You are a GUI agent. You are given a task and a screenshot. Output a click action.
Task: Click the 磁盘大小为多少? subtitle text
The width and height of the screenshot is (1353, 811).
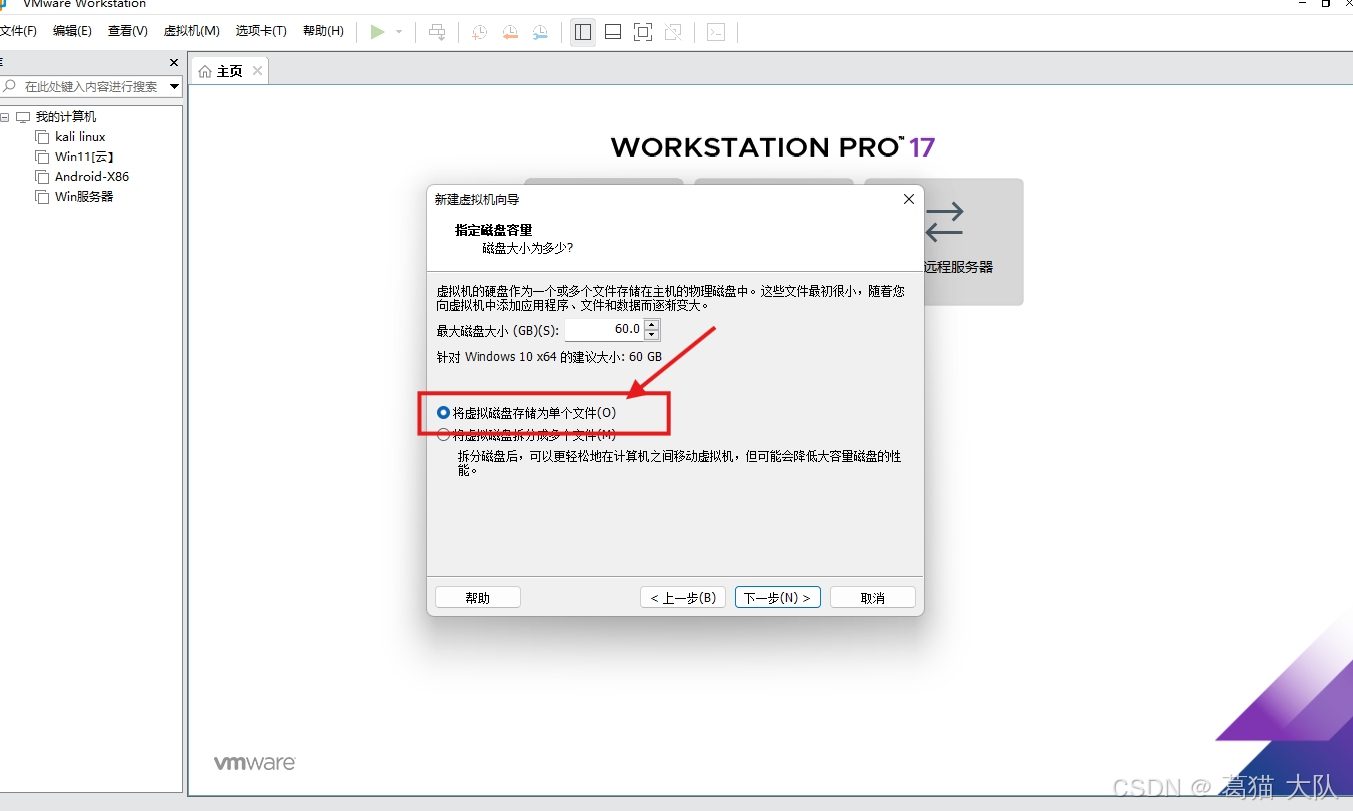528,247
